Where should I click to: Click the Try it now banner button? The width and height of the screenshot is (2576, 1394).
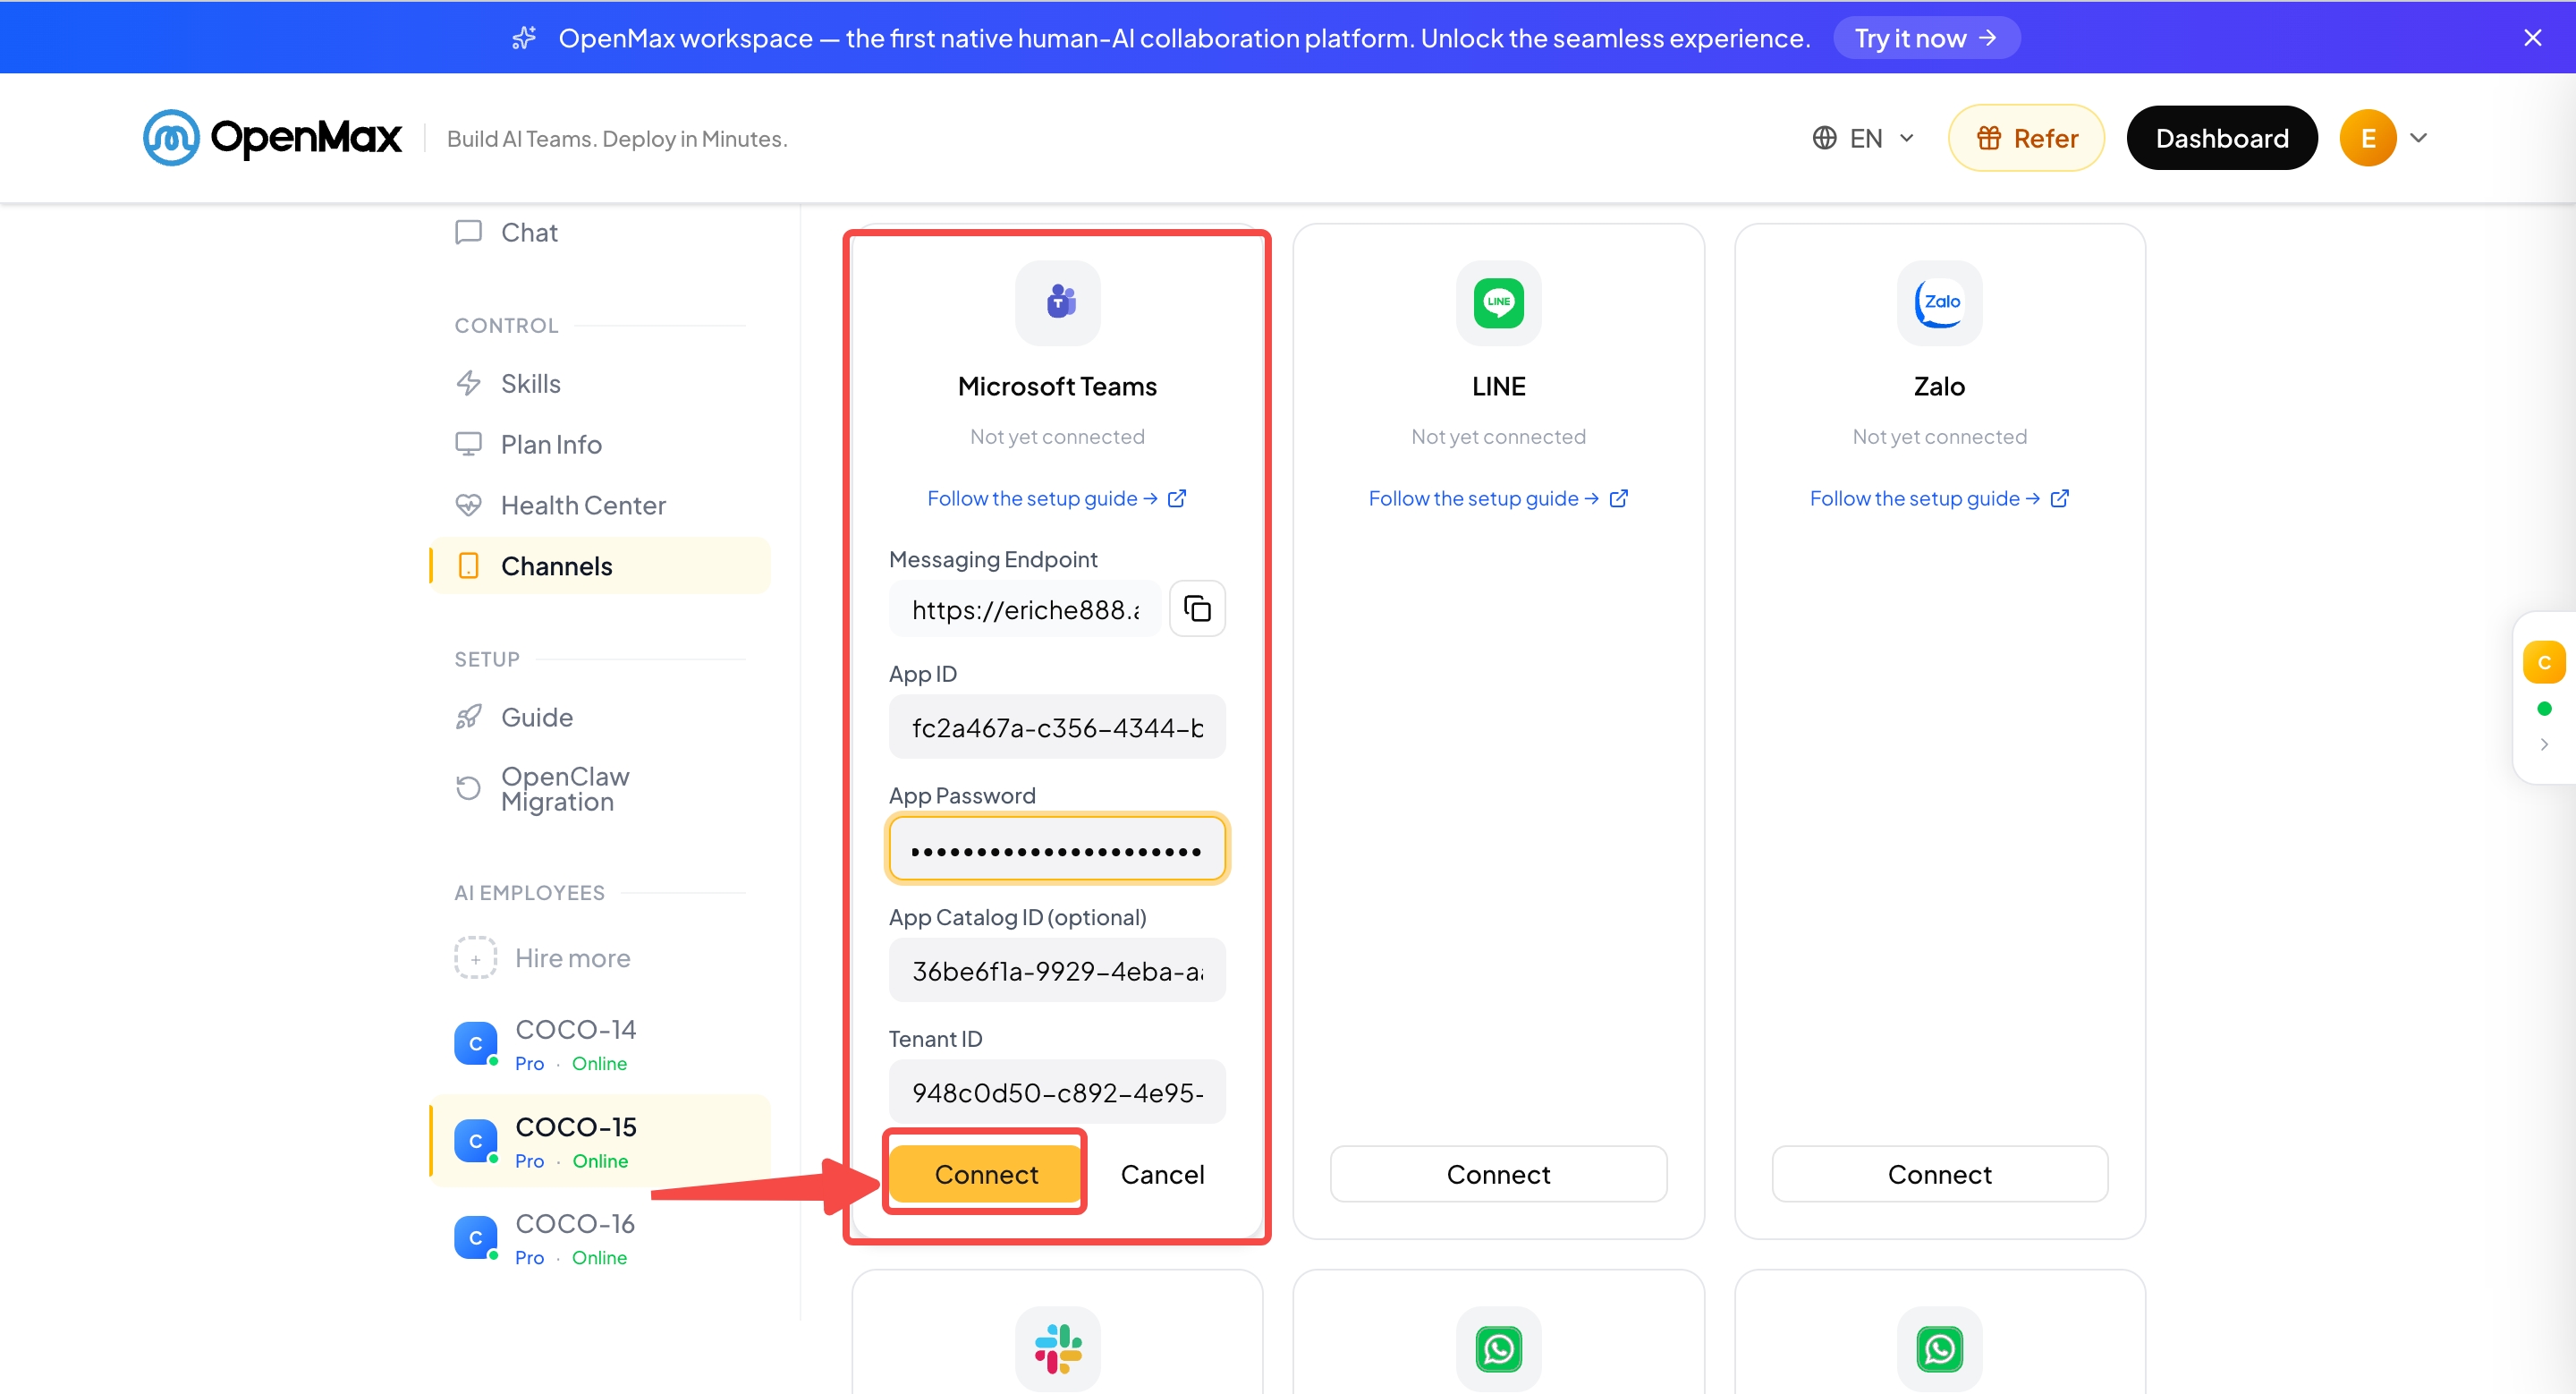(x=1925, y=38)
